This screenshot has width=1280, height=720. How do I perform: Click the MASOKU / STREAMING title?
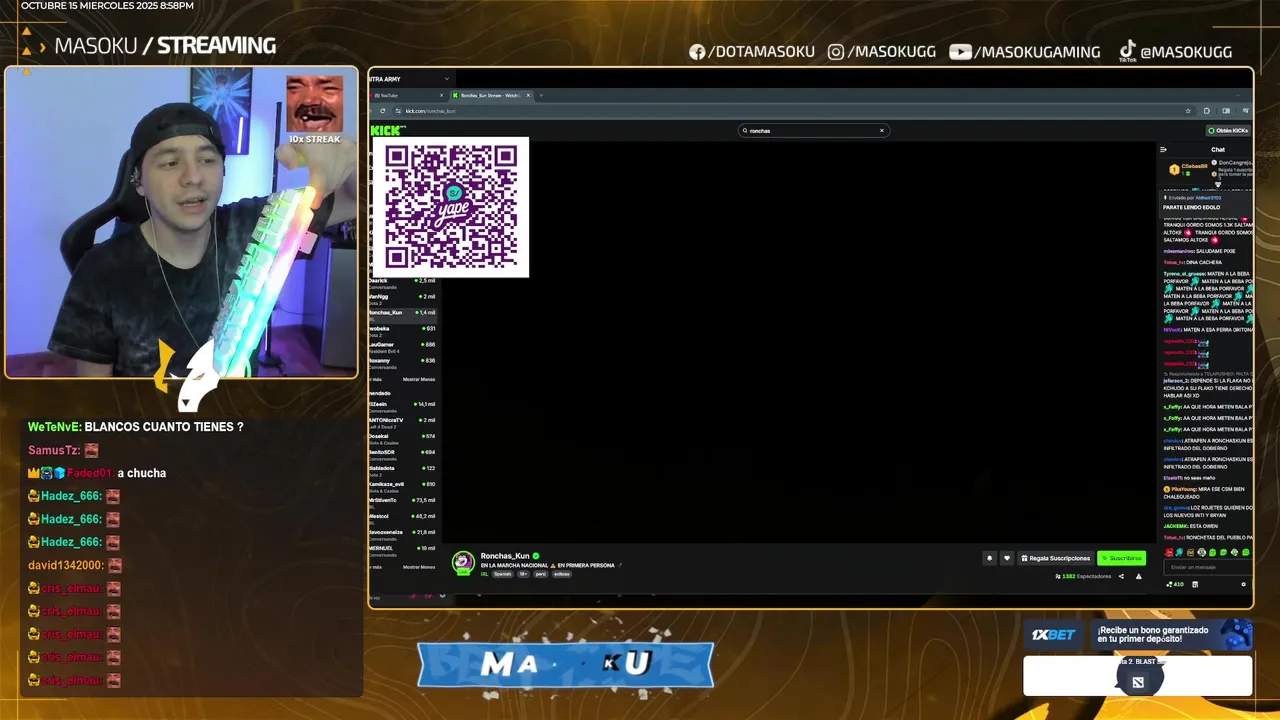tap(165, 45)
